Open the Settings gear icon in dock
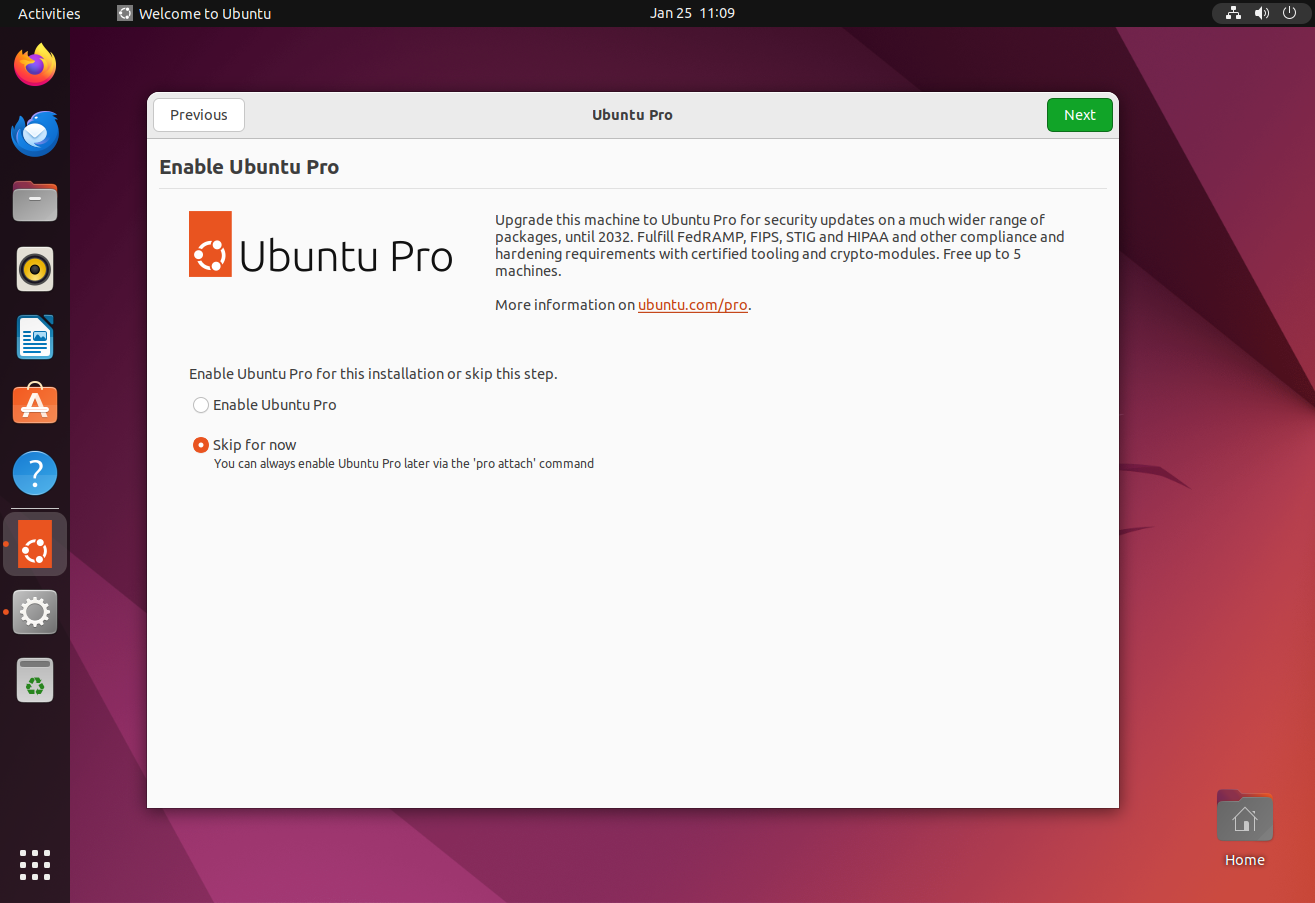 35,611
